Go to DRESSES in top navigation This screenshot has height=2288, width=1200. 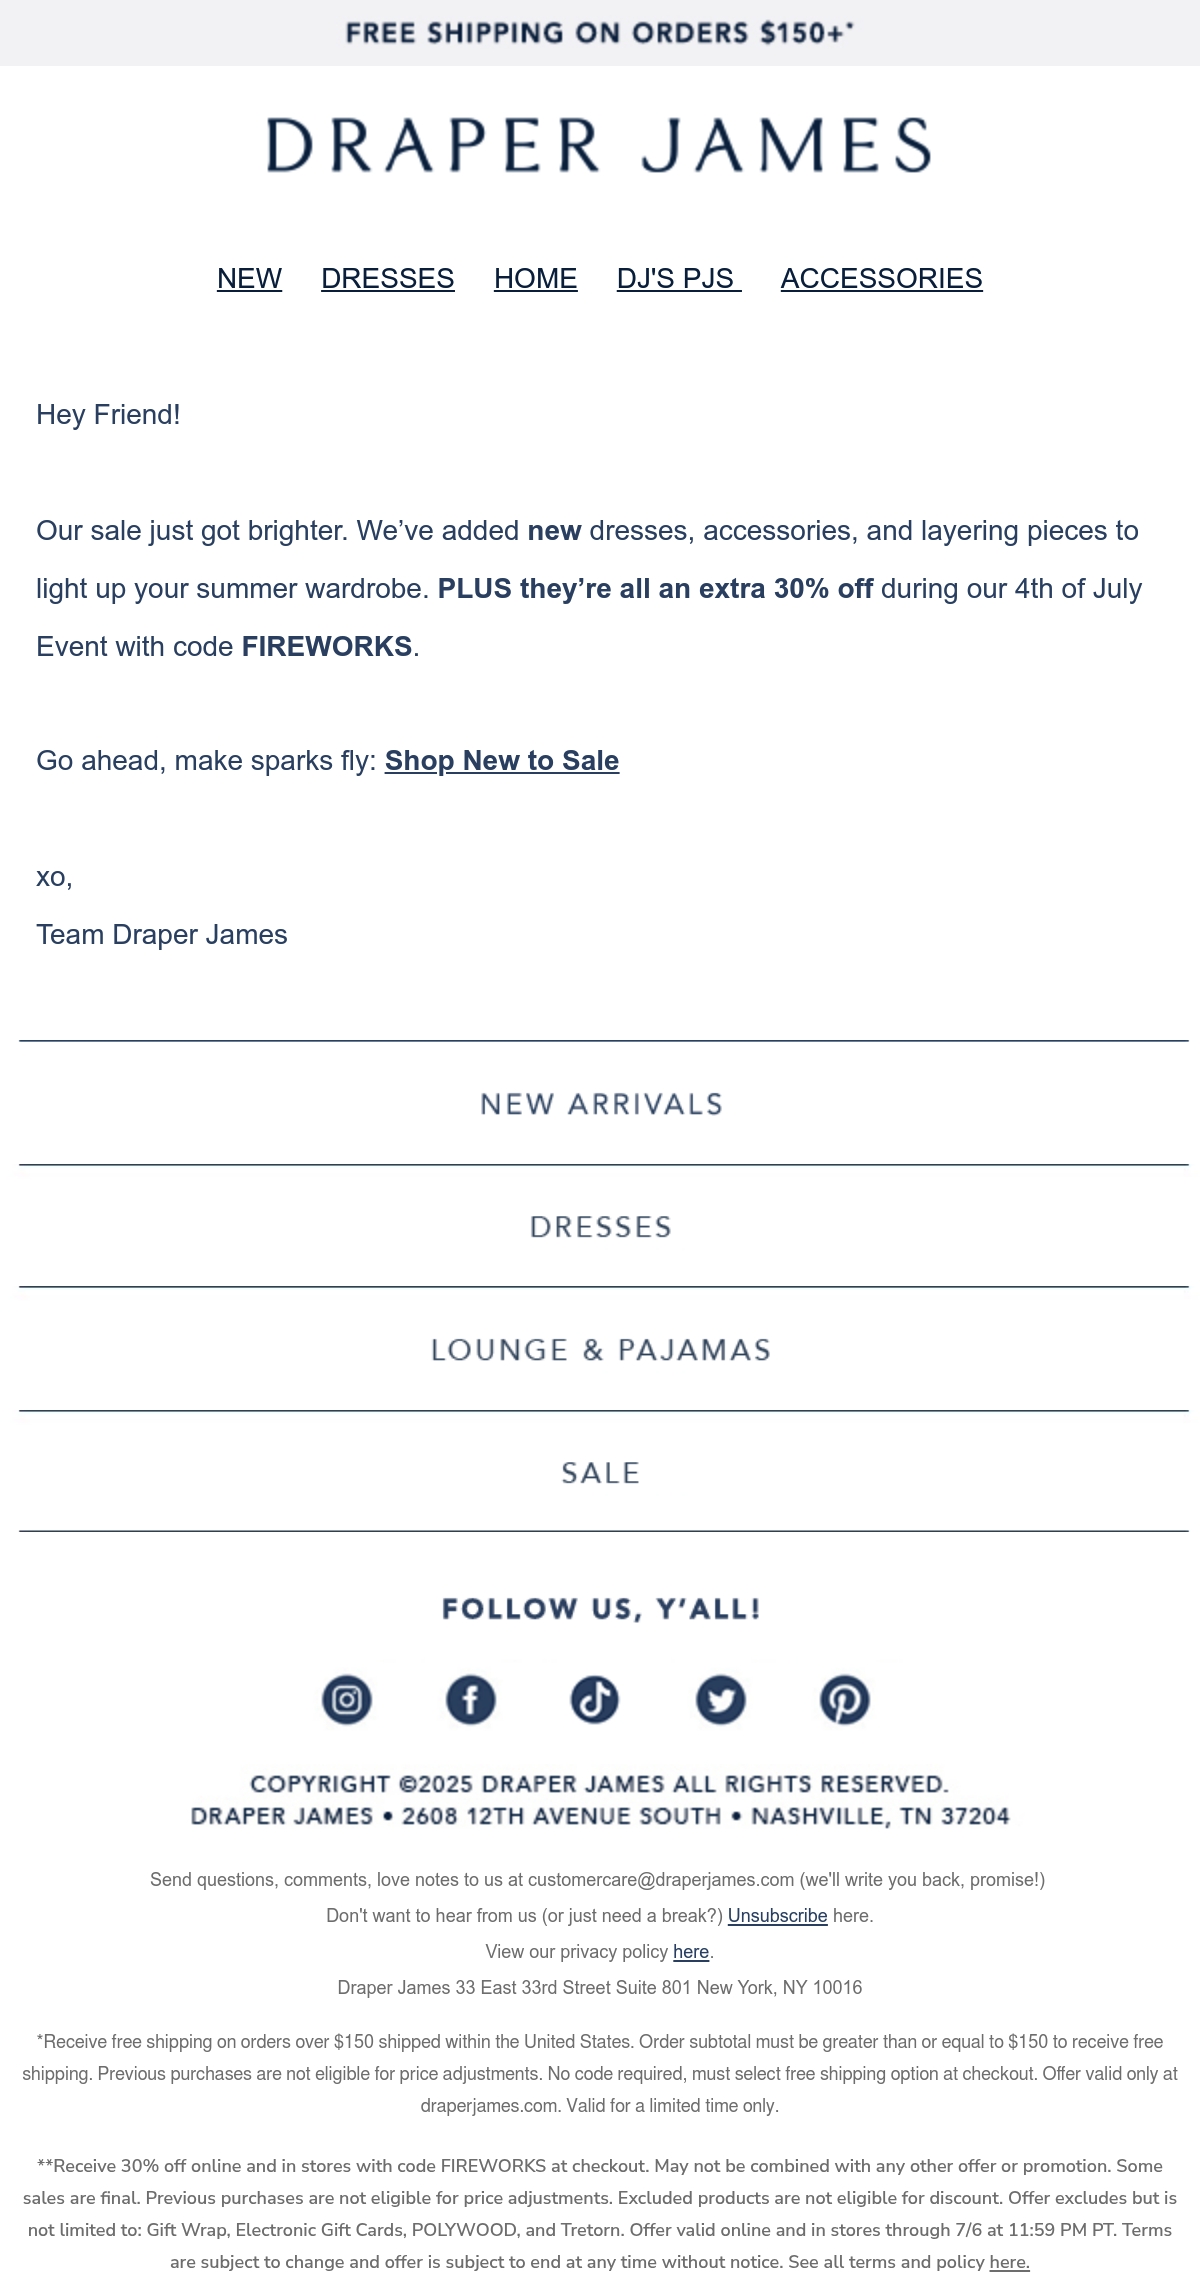[388, 278]
